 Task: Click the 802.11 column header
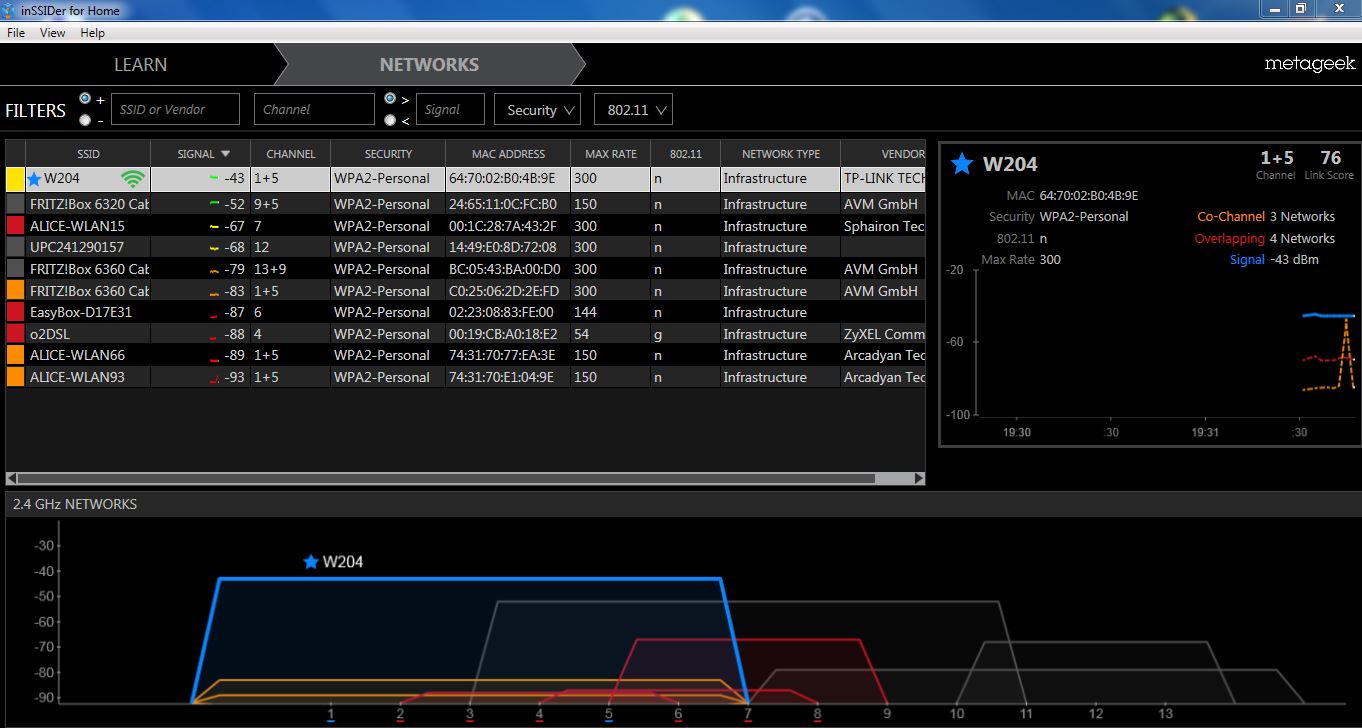click(686, 154)
